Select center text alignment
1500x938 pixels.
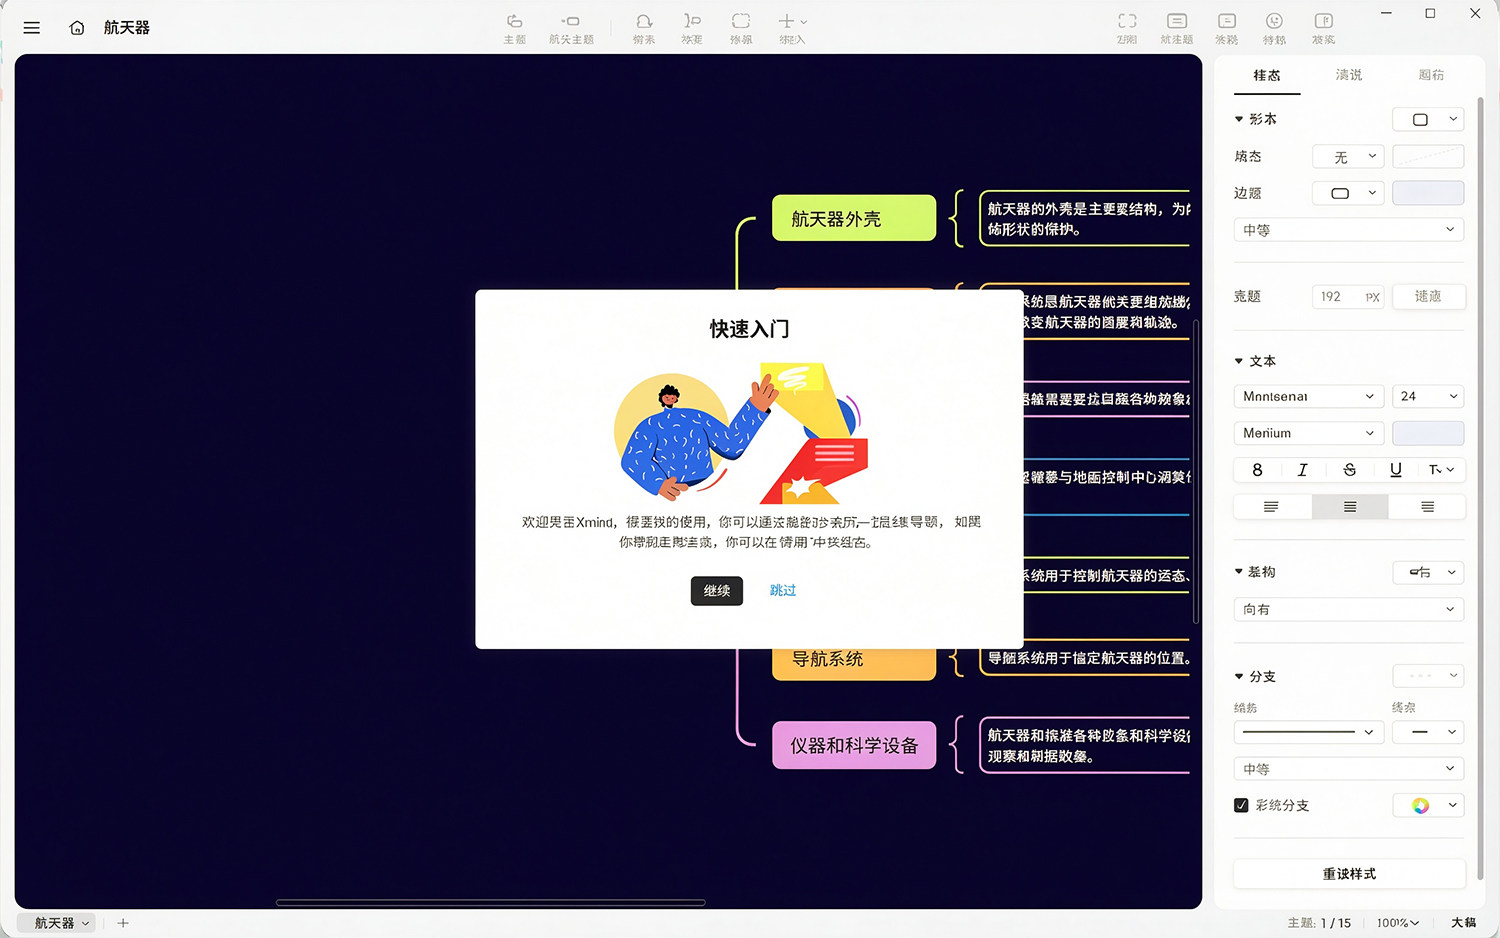coord(1350,507)
